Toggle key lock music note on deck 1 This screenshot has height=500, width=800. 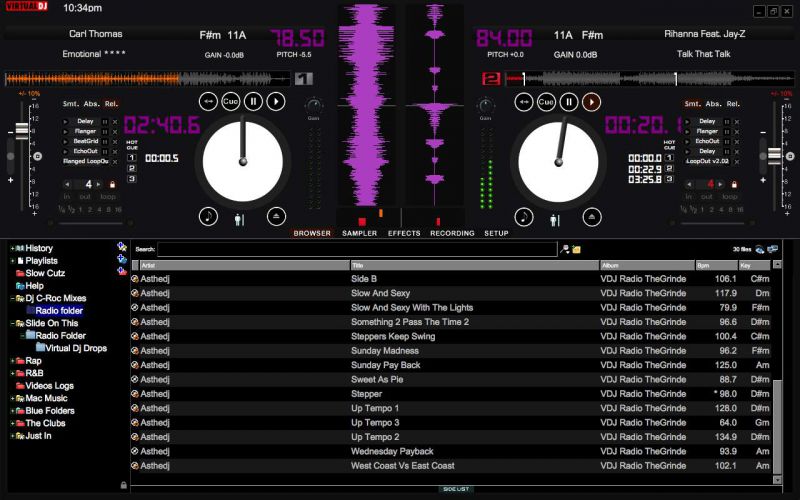(208, 216)
